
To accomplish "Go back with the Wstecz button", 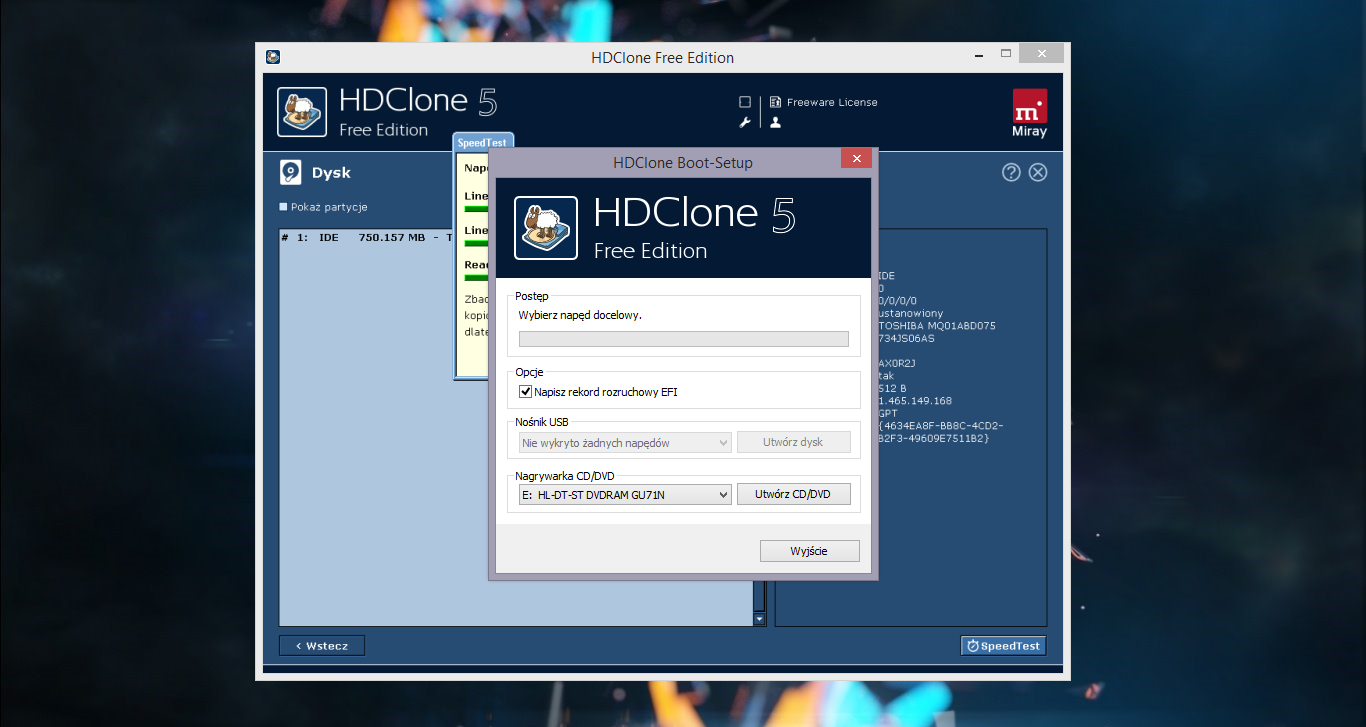I will [322, 646].
